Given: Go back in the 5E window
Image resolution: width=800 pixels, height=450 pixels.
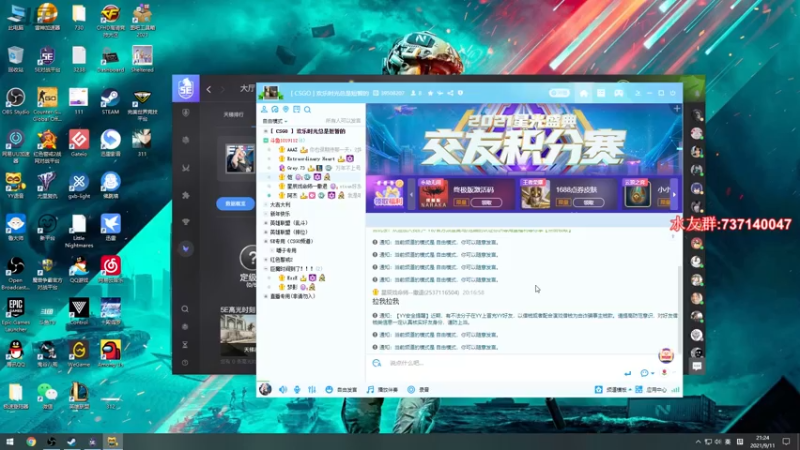Looking at the screenshot, I should [209, 89].
